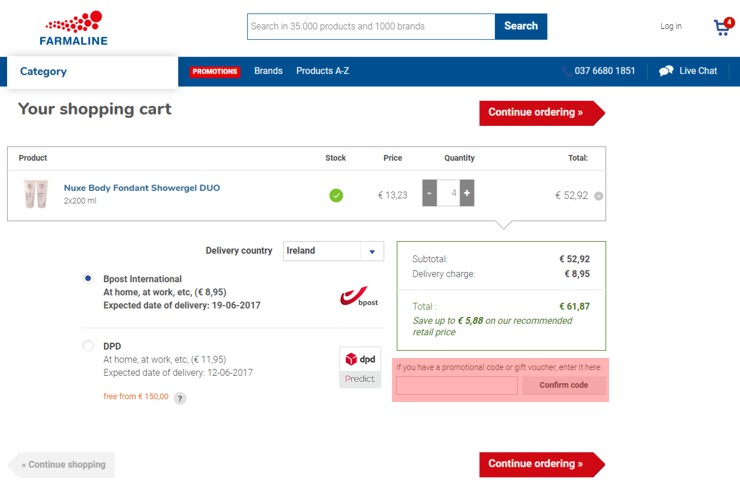This screenshot has width=740, height=485.
Task: Open Products A-Z page
Action: (323, 71)
